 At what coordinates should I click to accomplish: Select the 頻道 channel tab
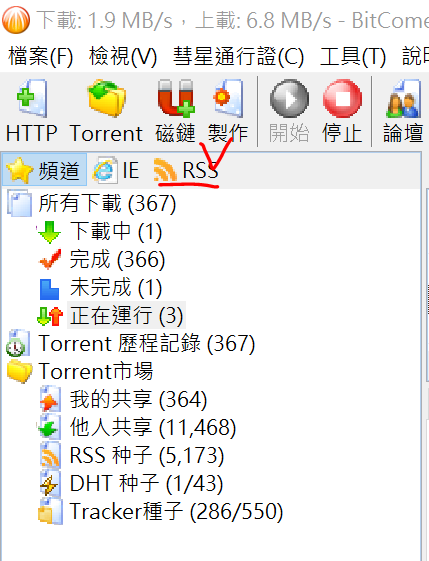click(x=44, y=170)
